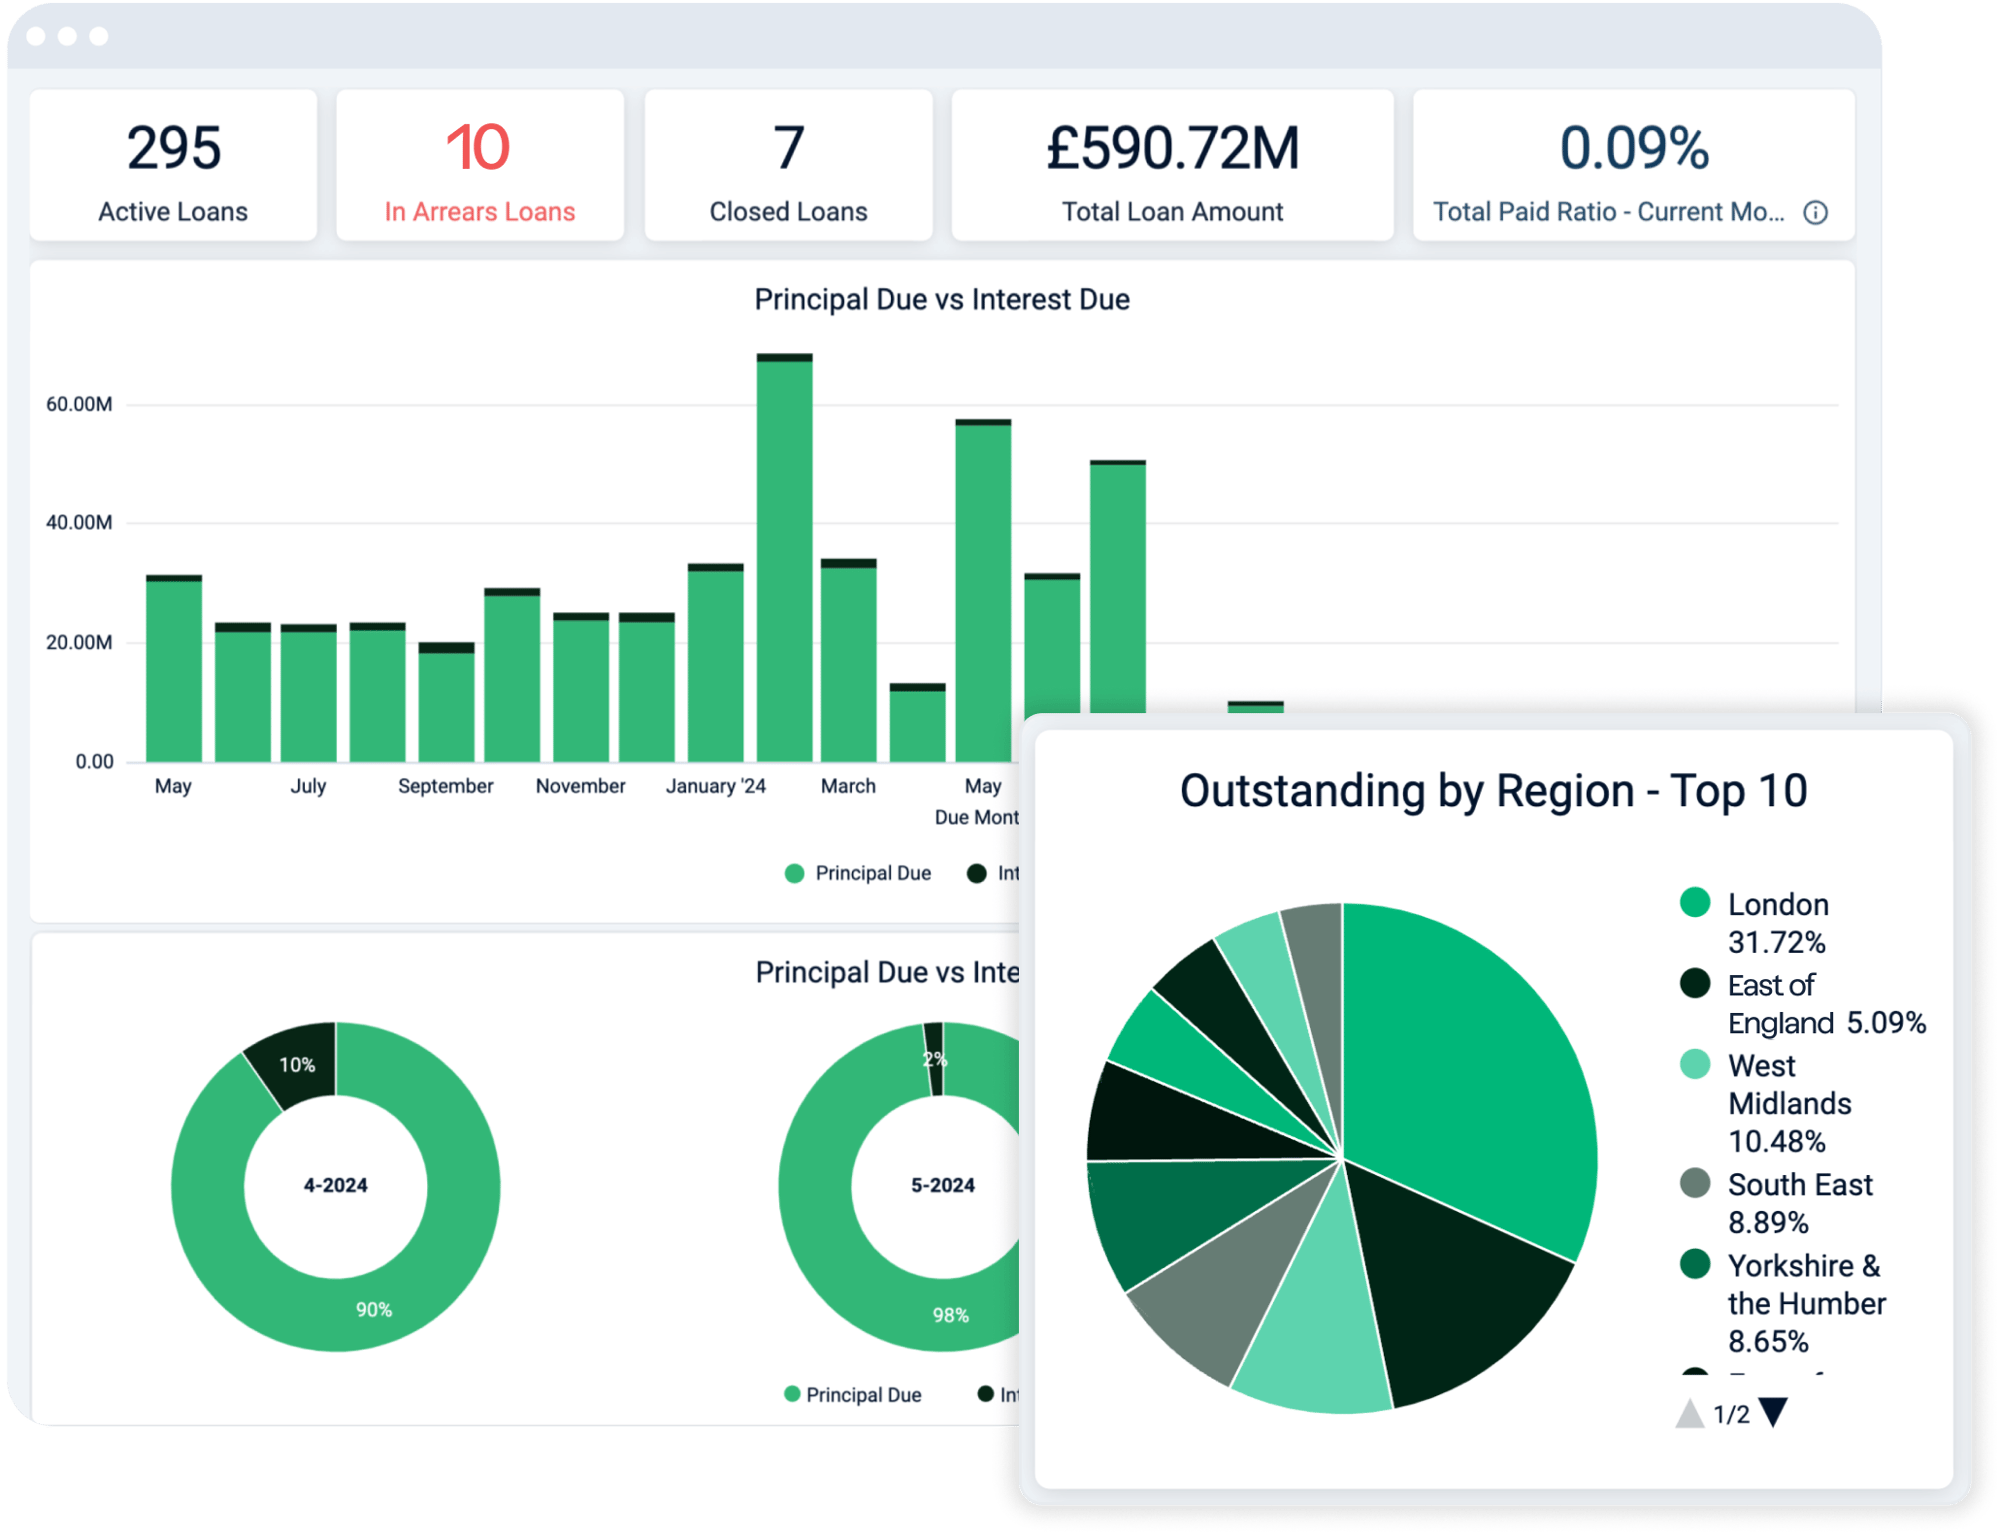Select West Midlands legend entry
The image size is (2000, 1533).
click(1766, 1103)
